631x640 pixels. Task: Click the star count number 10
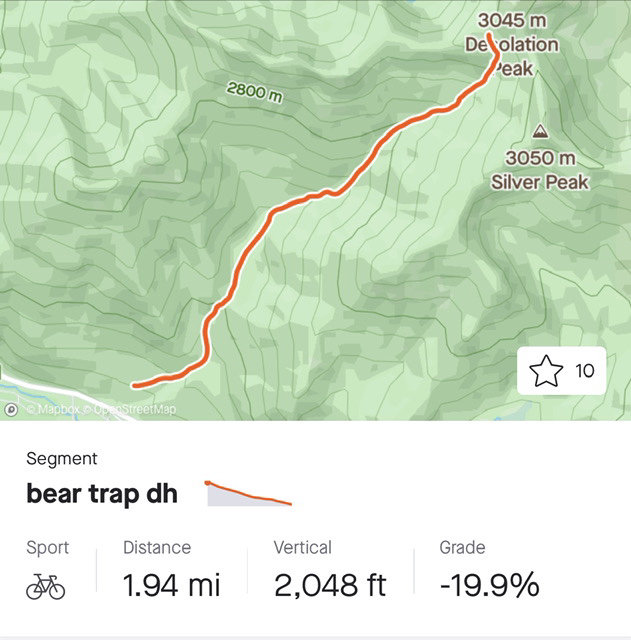(584, 371)
